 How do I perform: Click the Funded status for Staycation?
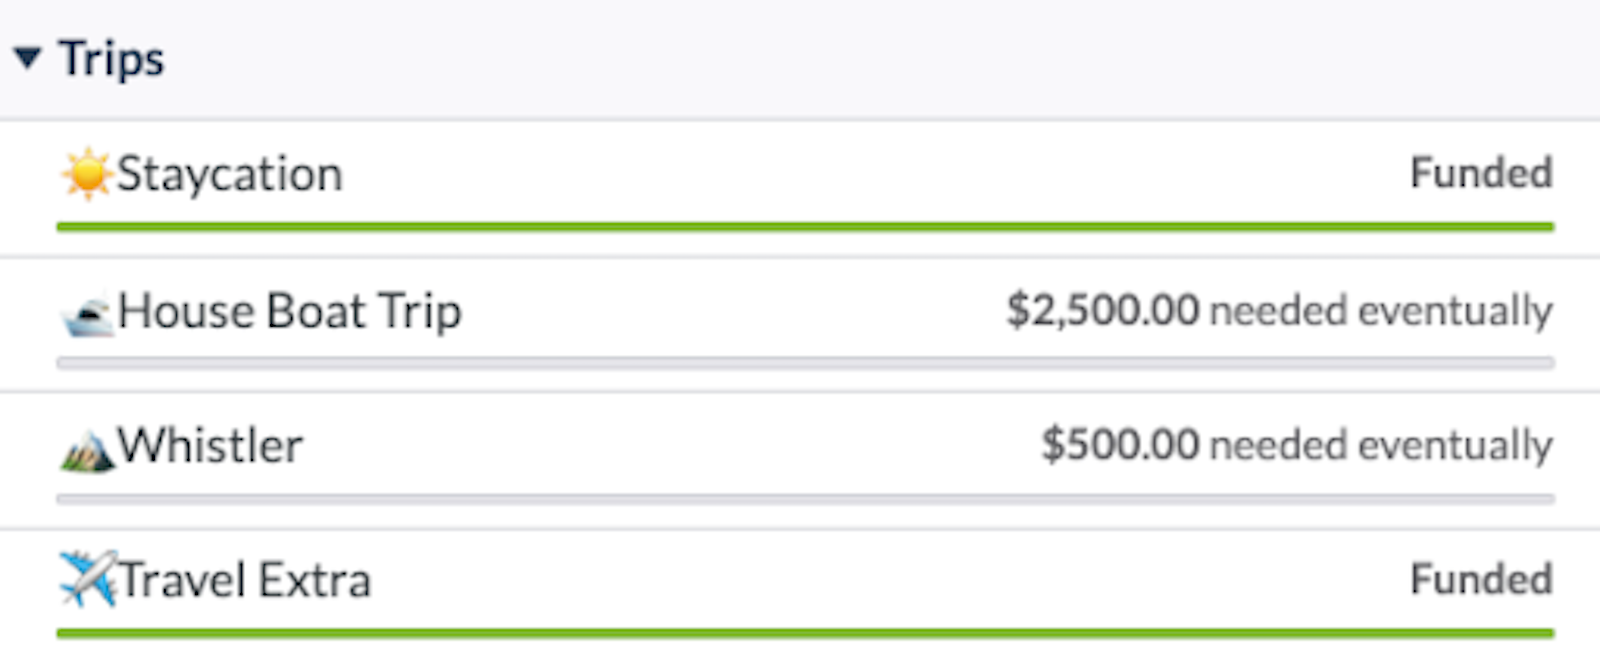(x=1481, y=173)
